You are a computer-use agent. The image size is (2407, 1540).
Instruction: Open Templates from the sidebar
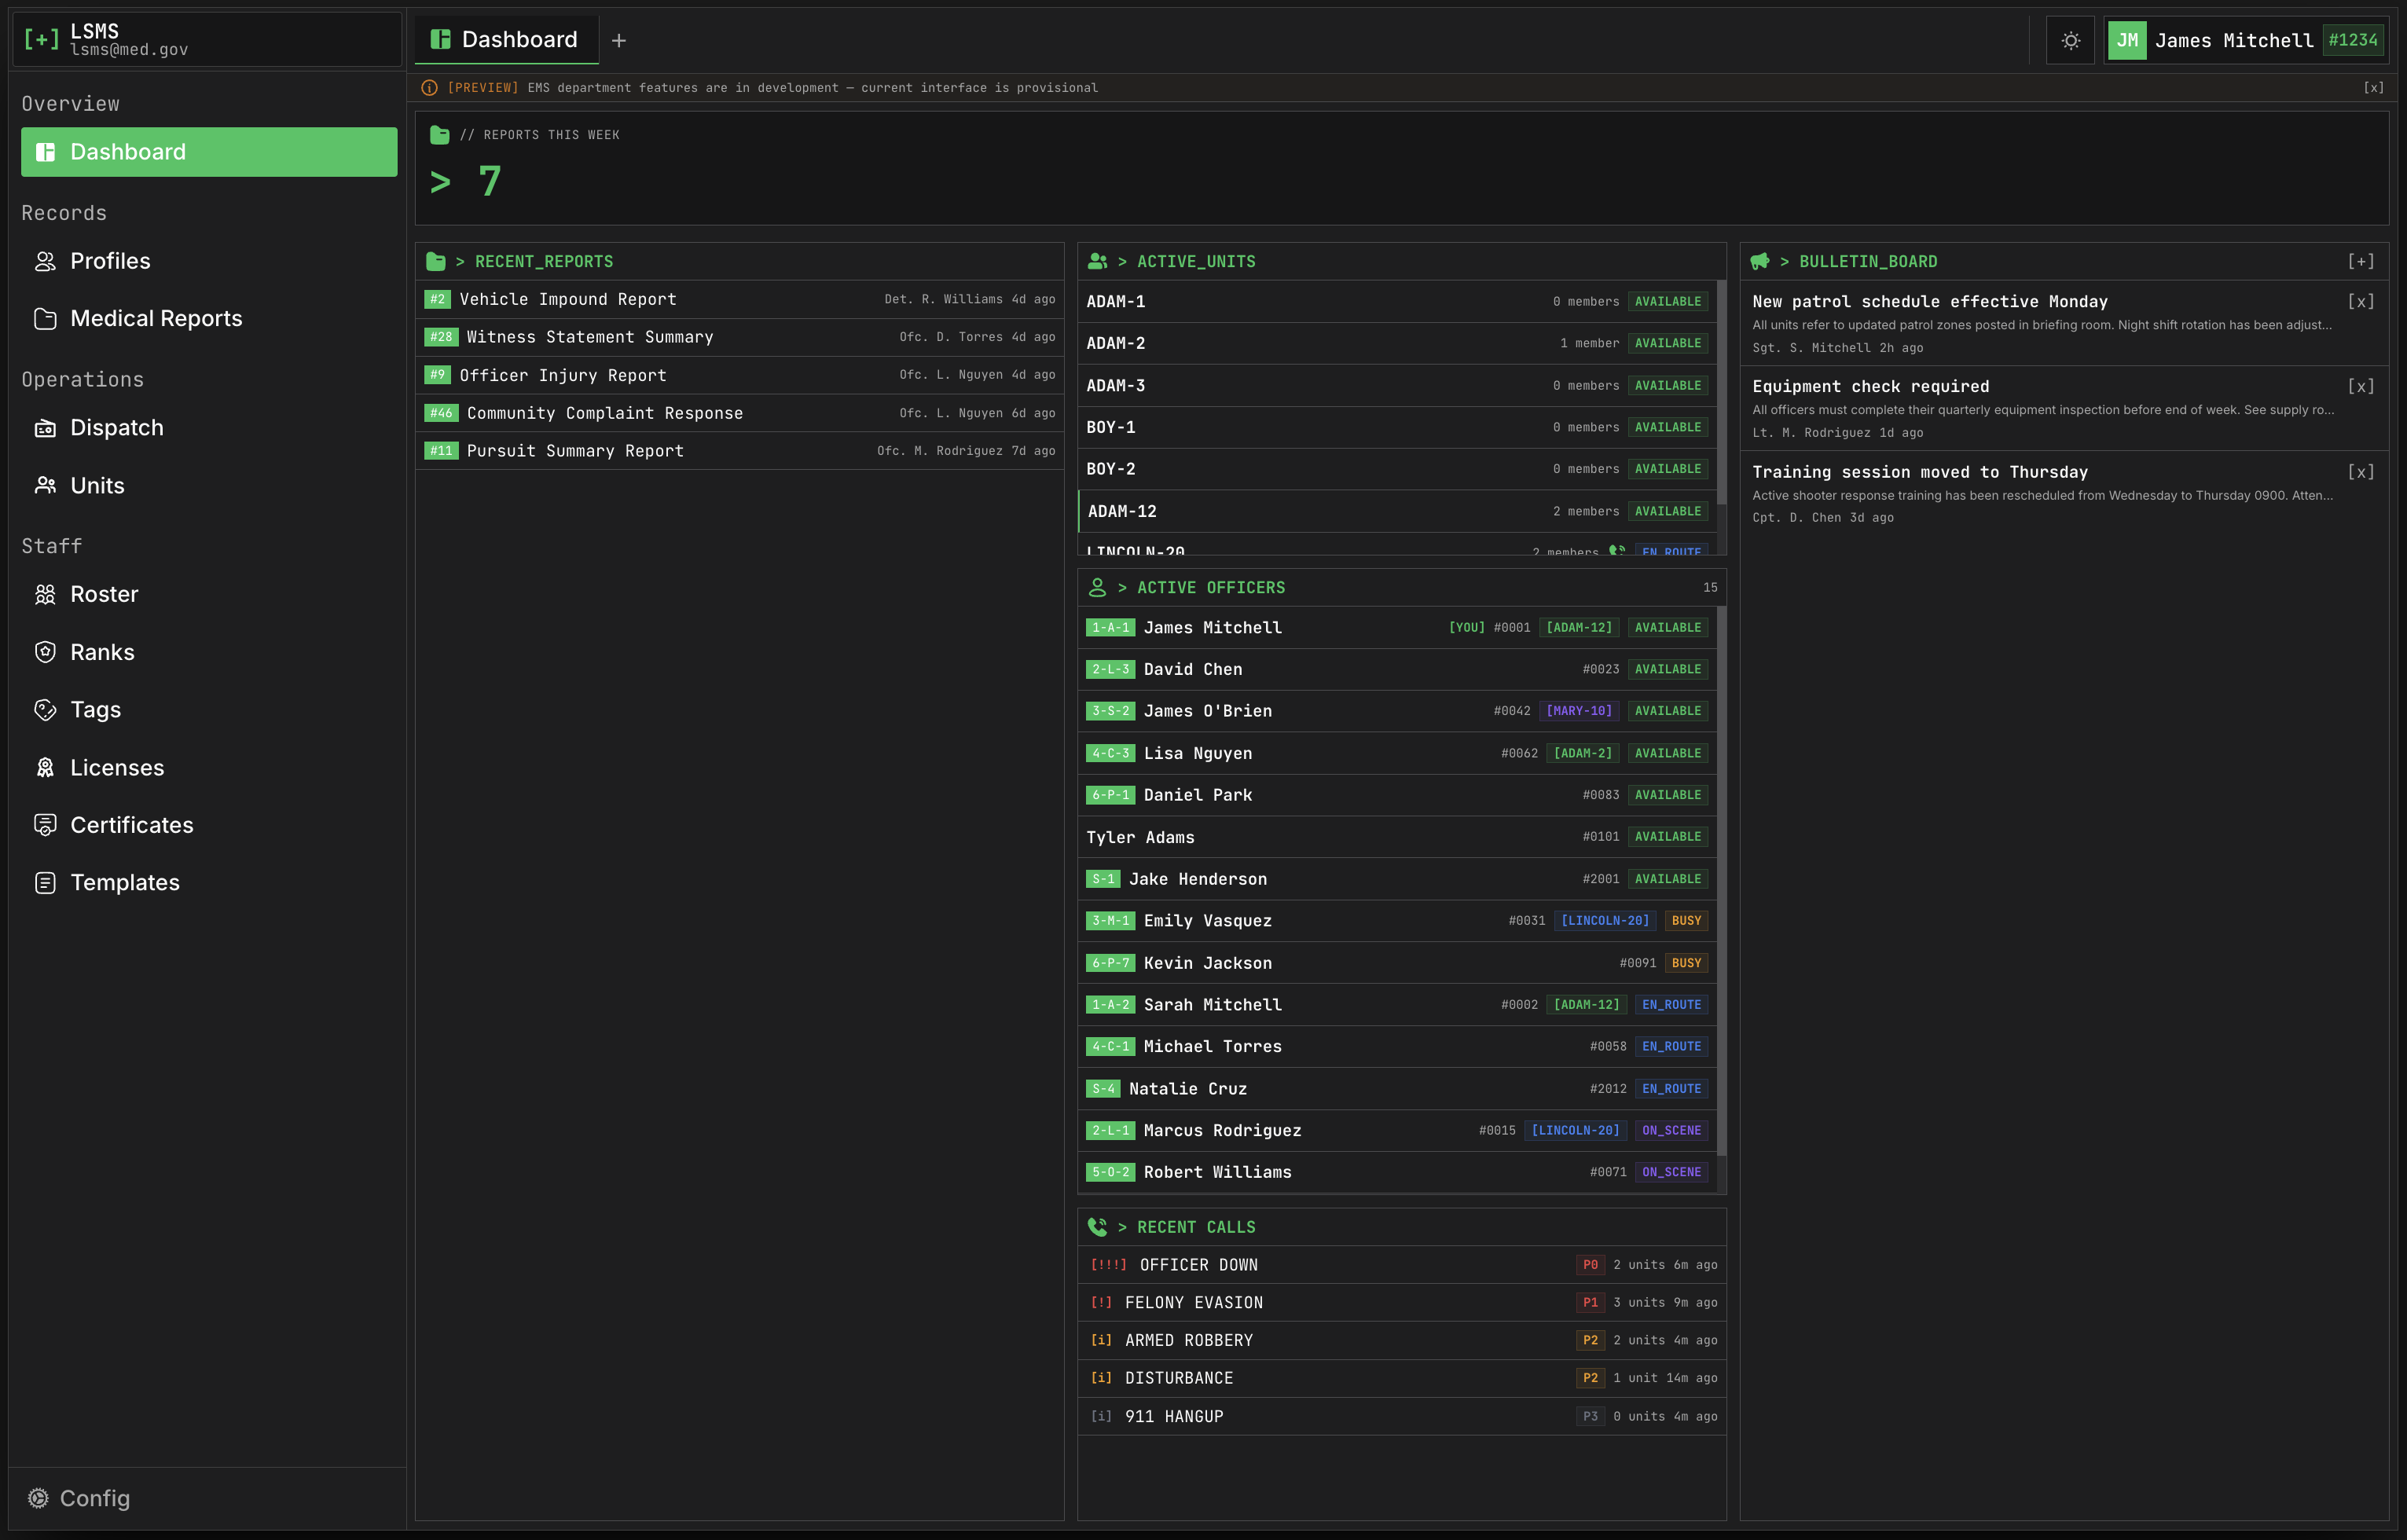124,883
